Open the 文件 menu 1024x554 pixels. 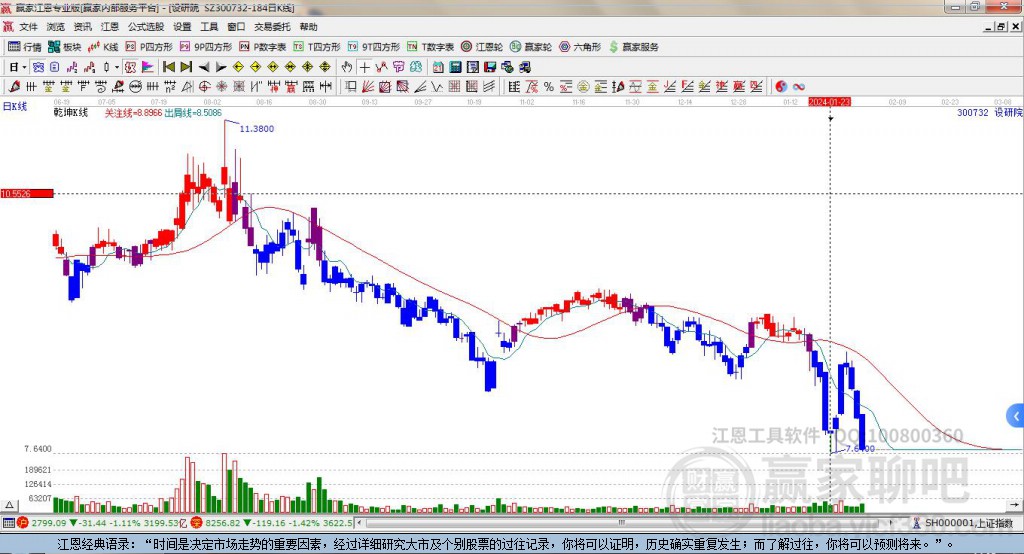29,27
